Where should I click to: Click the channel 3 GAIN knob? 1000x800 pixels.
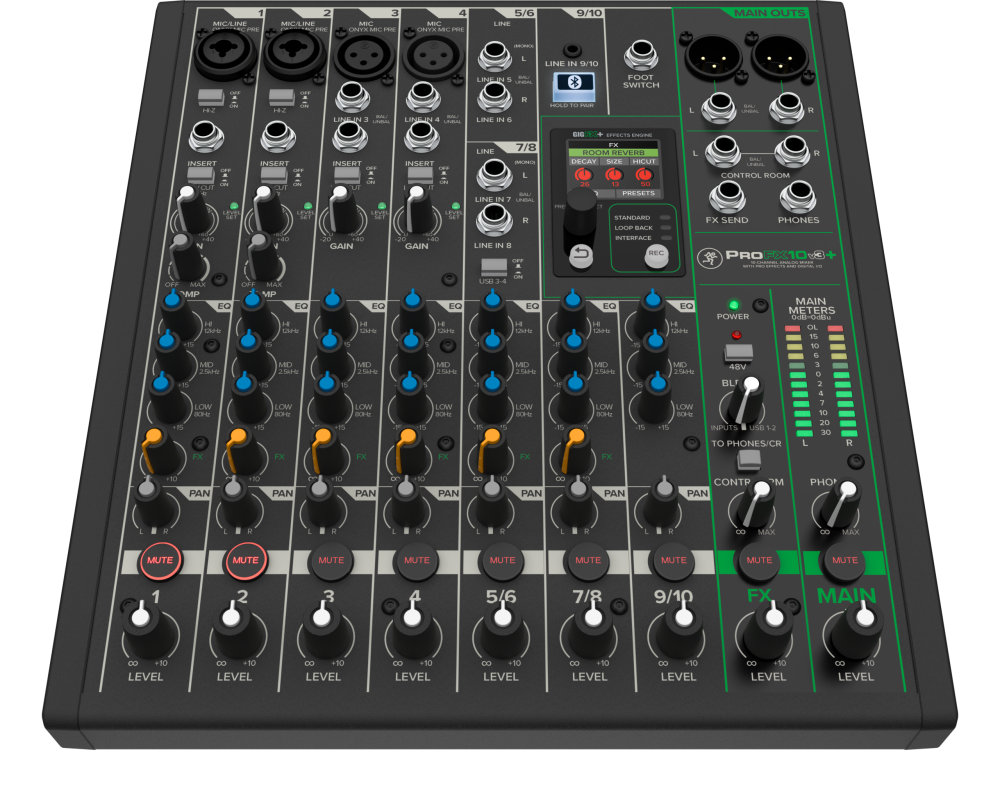(x=344, y=210)
